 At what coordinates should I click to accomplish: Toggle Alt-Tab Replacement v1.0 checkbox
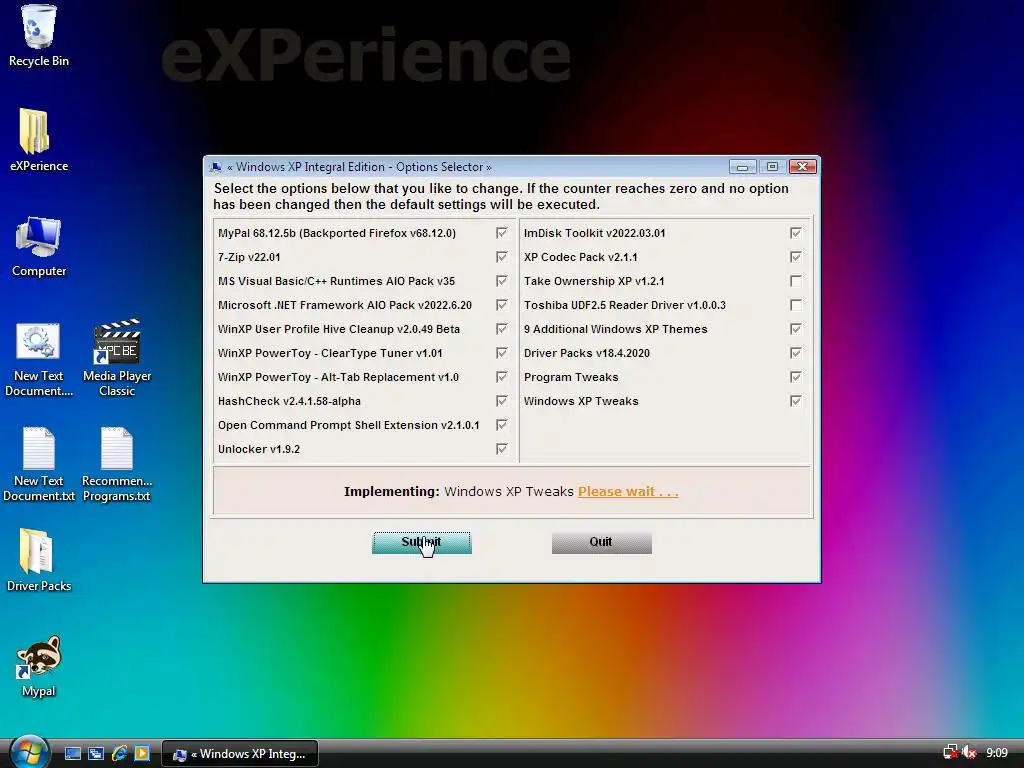[x=502, y=377]
